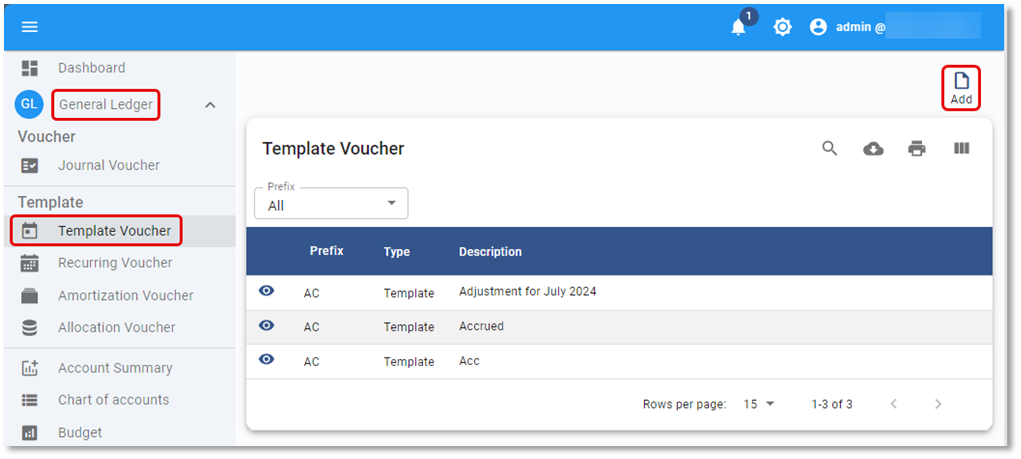Screen dimensions: 1021x459
Task: Open Dashboard from the sidebar
Action: 91,68
